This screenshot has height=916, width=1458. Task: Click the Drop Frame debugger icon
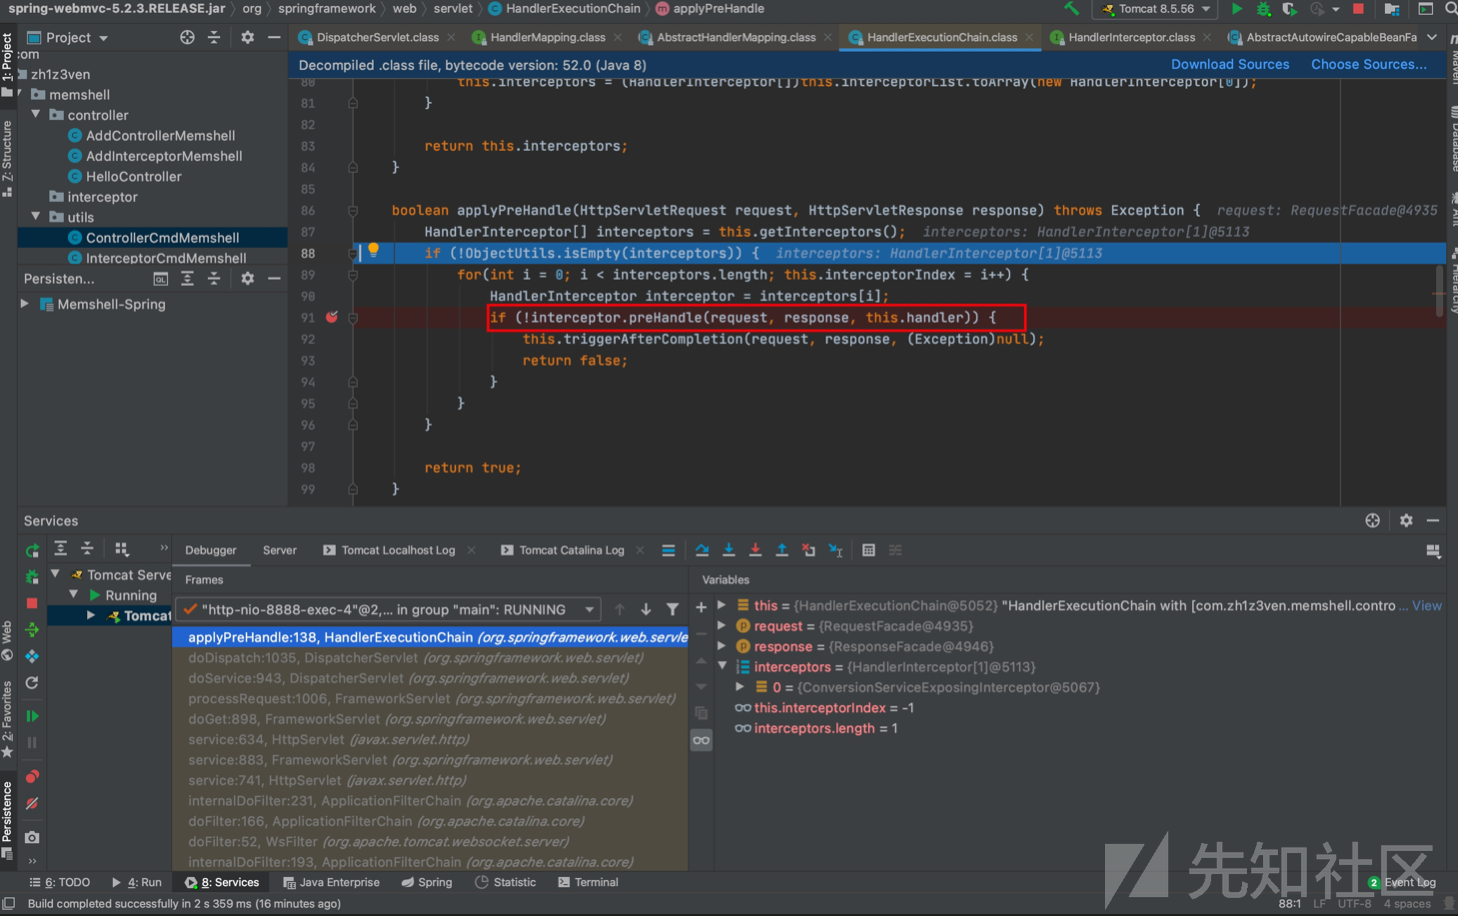coord(808,550)
